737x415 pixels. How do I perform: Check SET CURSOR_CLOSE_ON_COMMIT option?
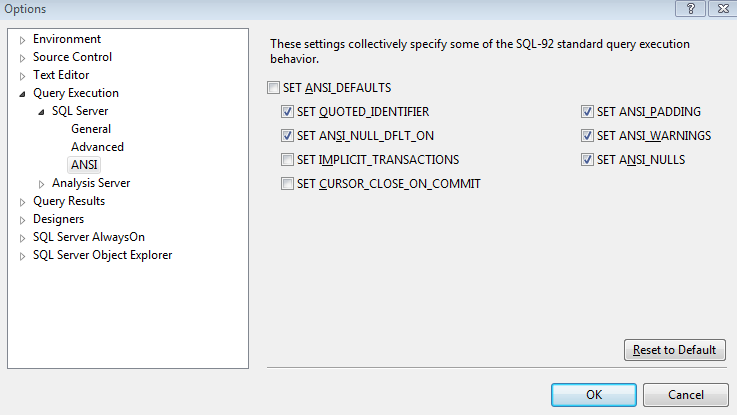tap(288, 184)
